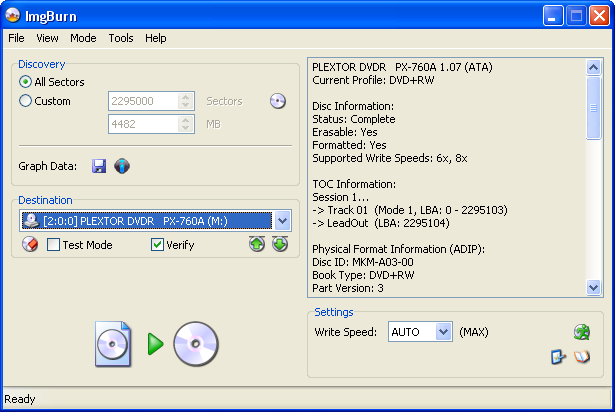The width and height of the screenshot is (615, 412).
Task: Click 'Book Type: DVD+RW' line
Action: pyautogui.click(x=363, y=275)
